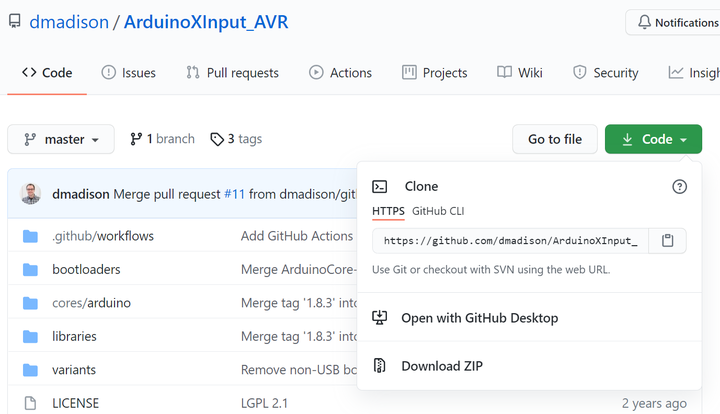Click the Clone help question mark icon
720x414 pixels.
680,186
